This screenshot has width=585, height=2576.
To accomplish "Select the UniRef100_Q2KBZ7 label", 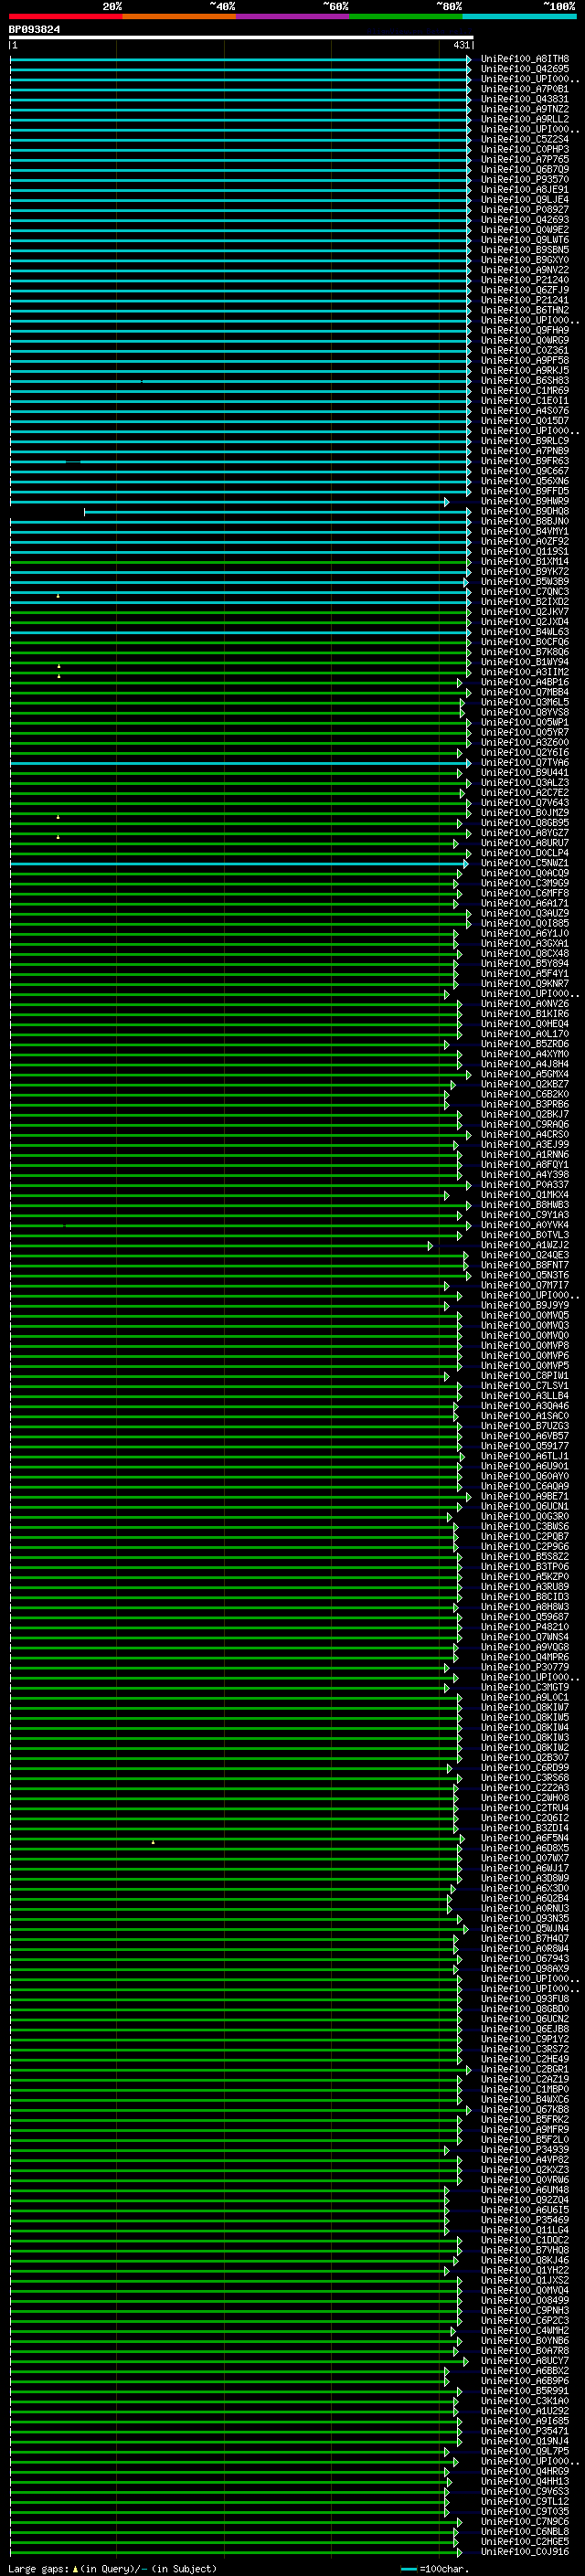I will [525, 1085].
